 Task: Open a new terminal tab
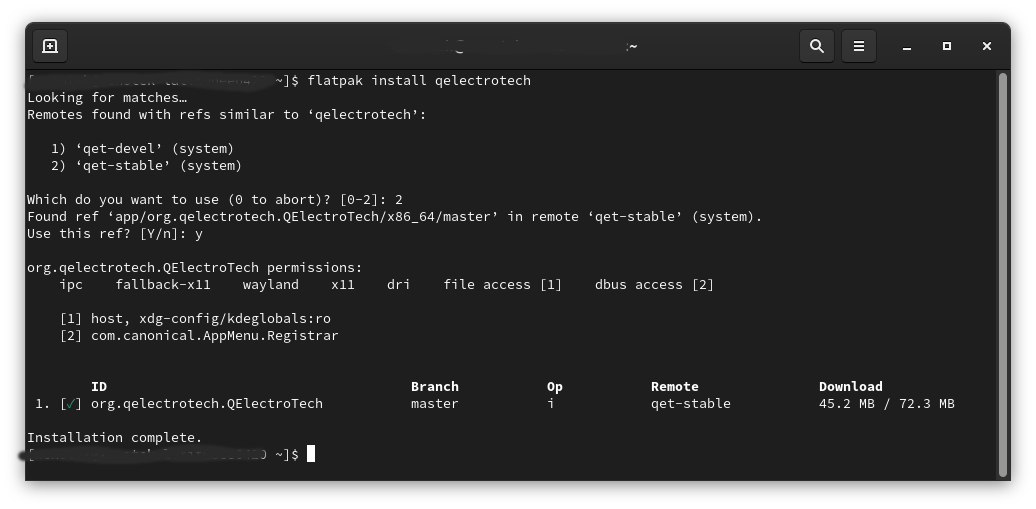pyautogui.click(x=50, y=46)
